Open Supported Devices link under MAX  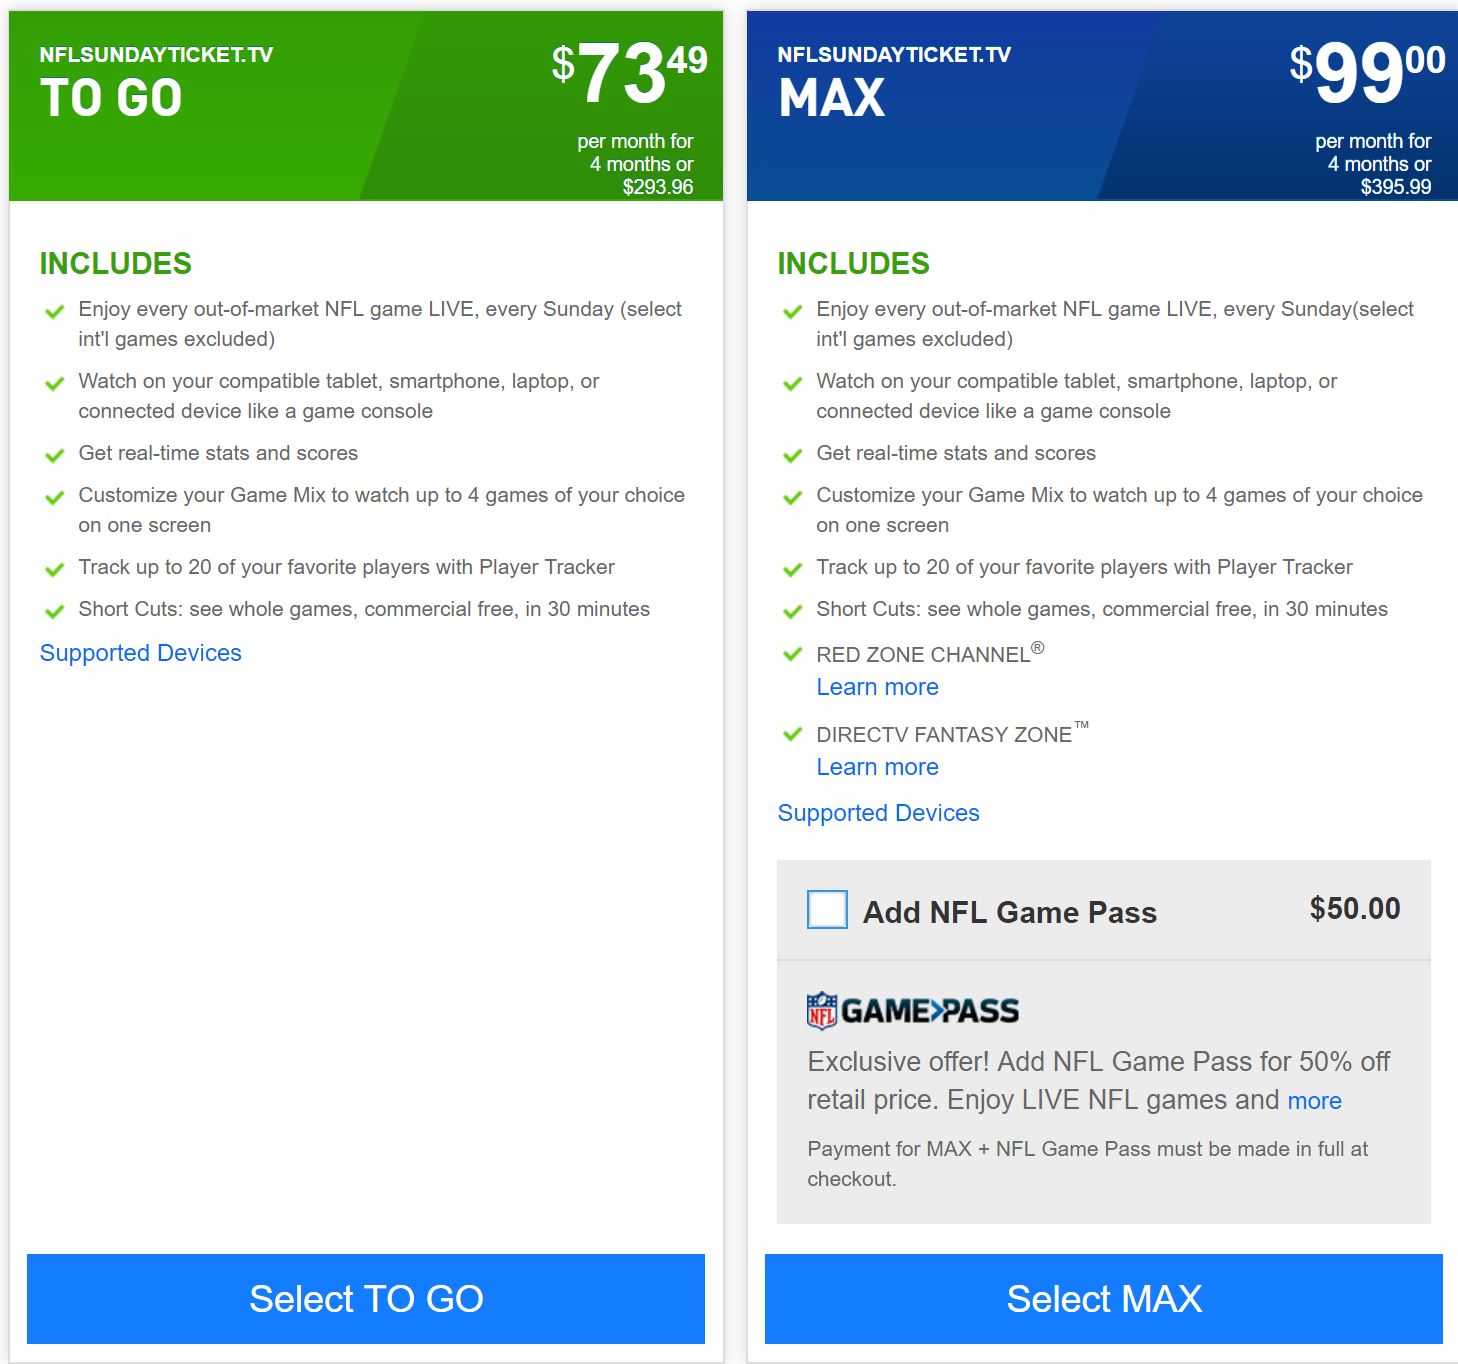(879, 813)
